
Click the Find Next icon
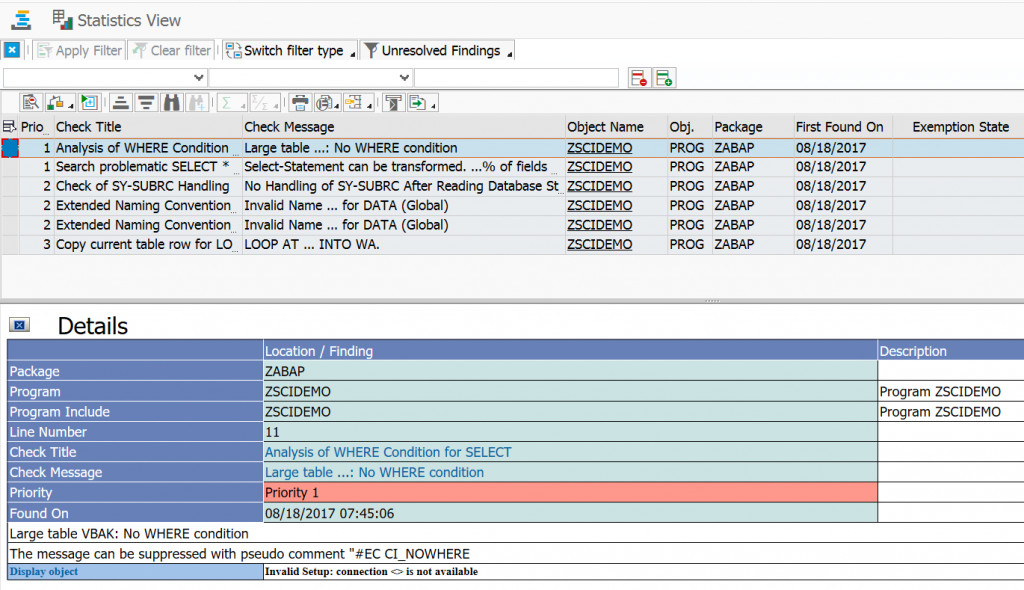point(197,101)
